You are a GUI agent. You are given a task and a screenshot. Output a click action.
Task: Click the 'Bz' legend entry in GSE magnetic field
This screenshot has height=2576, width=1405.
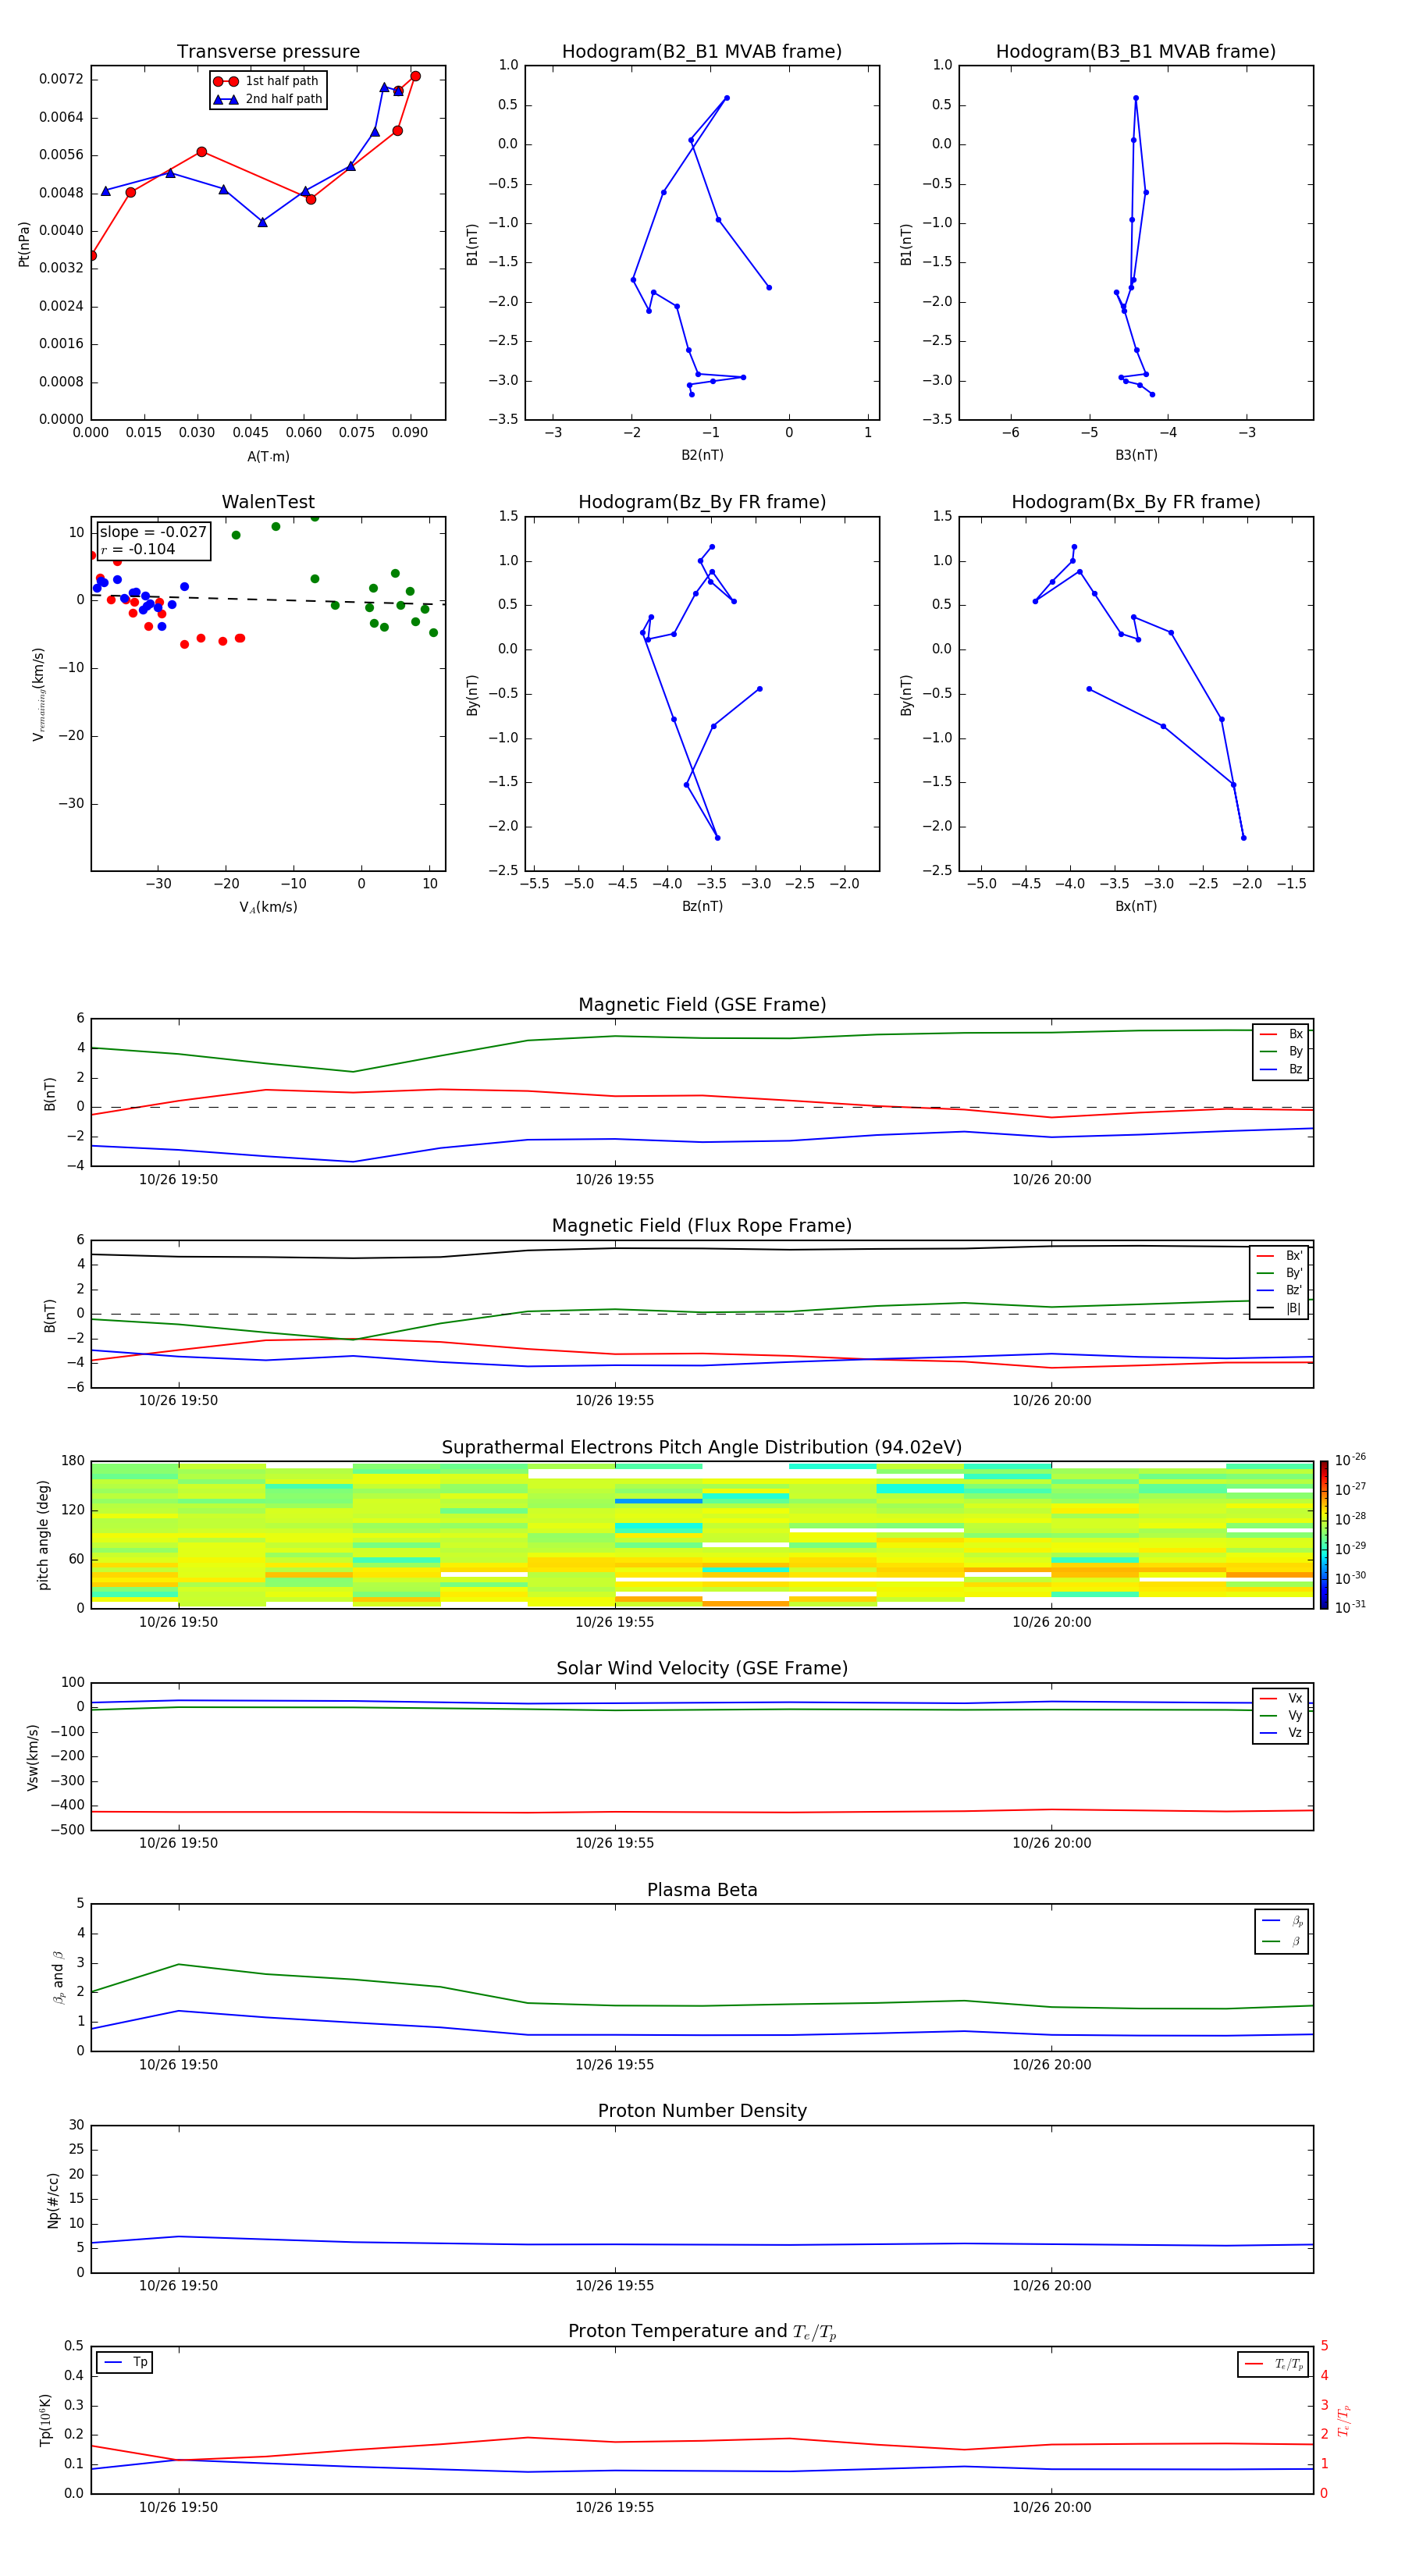(x=1281, y=1069)
